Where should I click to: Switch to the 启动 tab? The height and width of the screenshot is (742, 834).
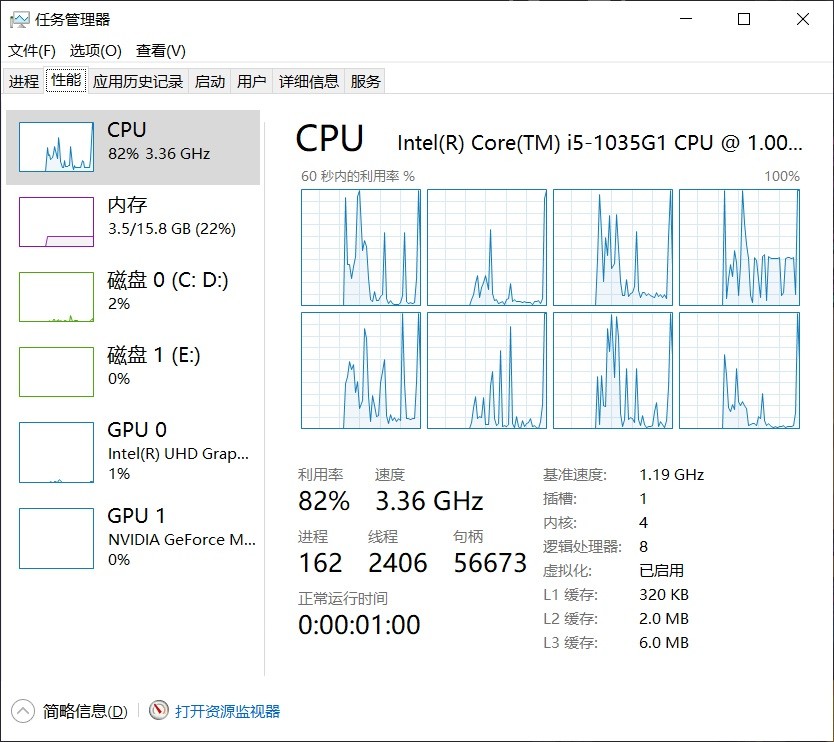[x=210, y=81]
